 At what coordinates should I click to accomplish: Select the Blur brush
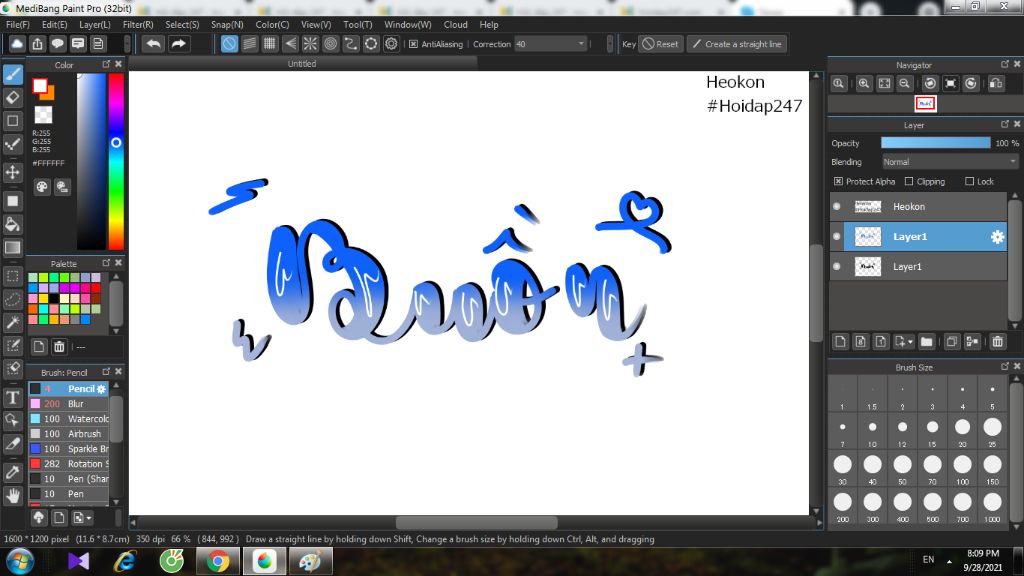point(69,404)
